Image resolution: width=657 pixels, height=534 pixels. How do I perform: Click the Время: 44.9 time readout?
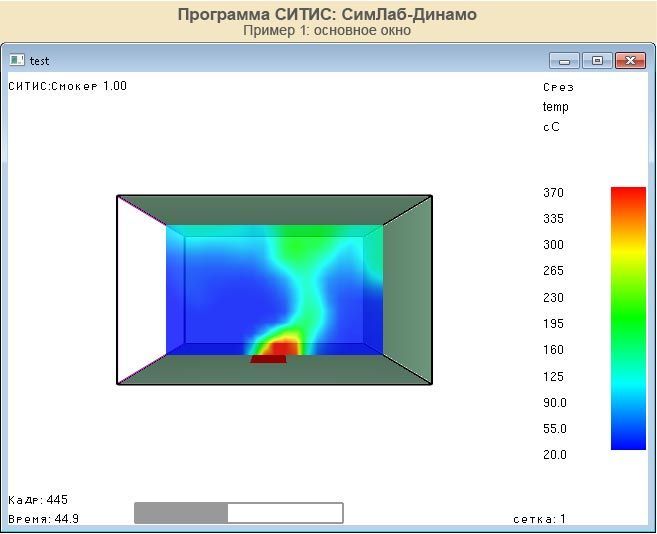tap(43, 519)
